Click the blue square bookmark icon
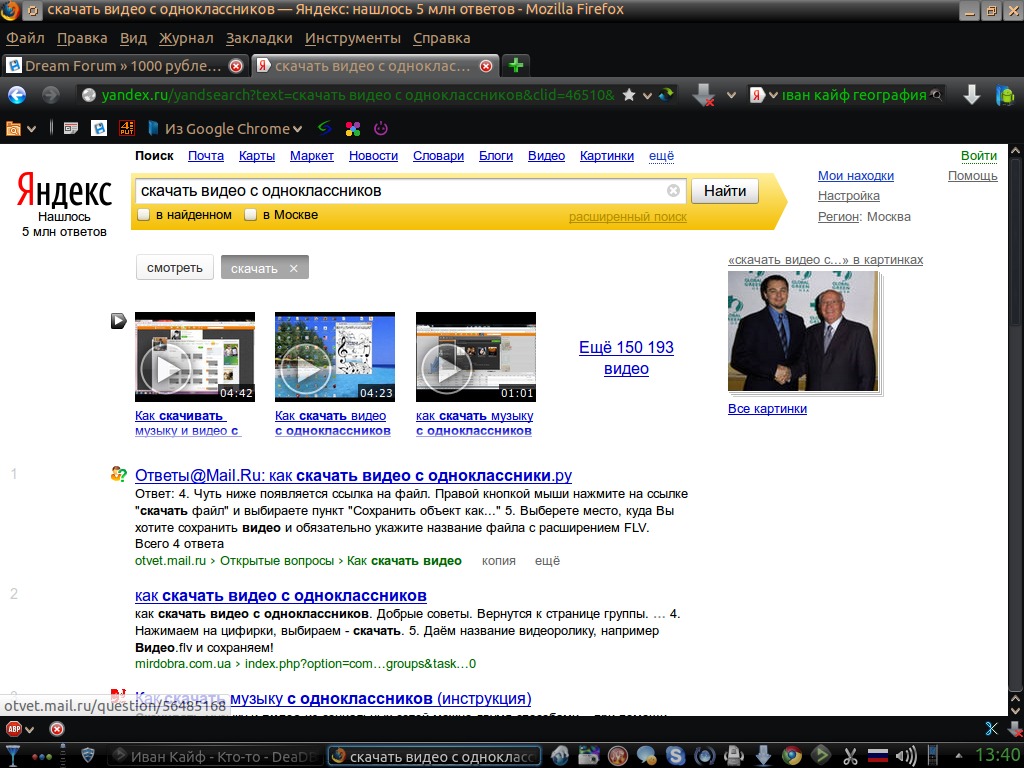1024x768 pixels. [x=99, y=129]
